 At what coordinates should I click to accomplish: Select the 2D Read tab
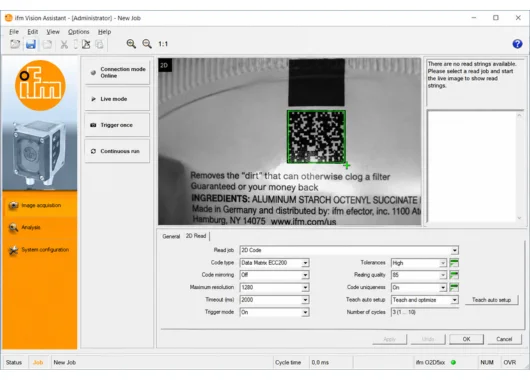pos(196,236)
